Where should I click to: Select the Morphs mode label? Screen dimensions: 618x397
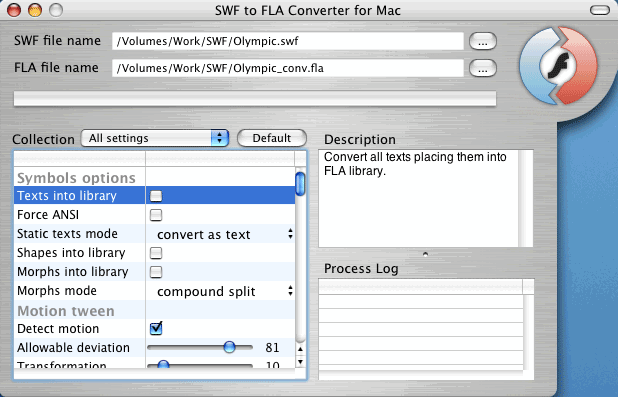tap(57, 291)
